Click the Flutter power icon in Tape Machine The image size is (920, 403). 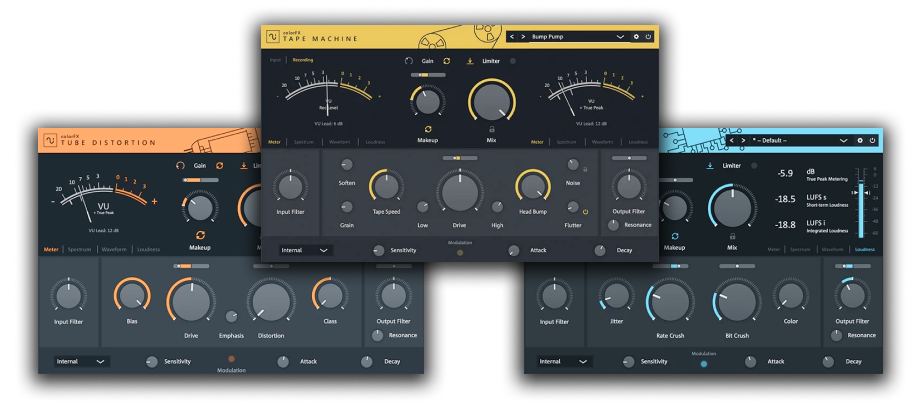pos(585,212)
